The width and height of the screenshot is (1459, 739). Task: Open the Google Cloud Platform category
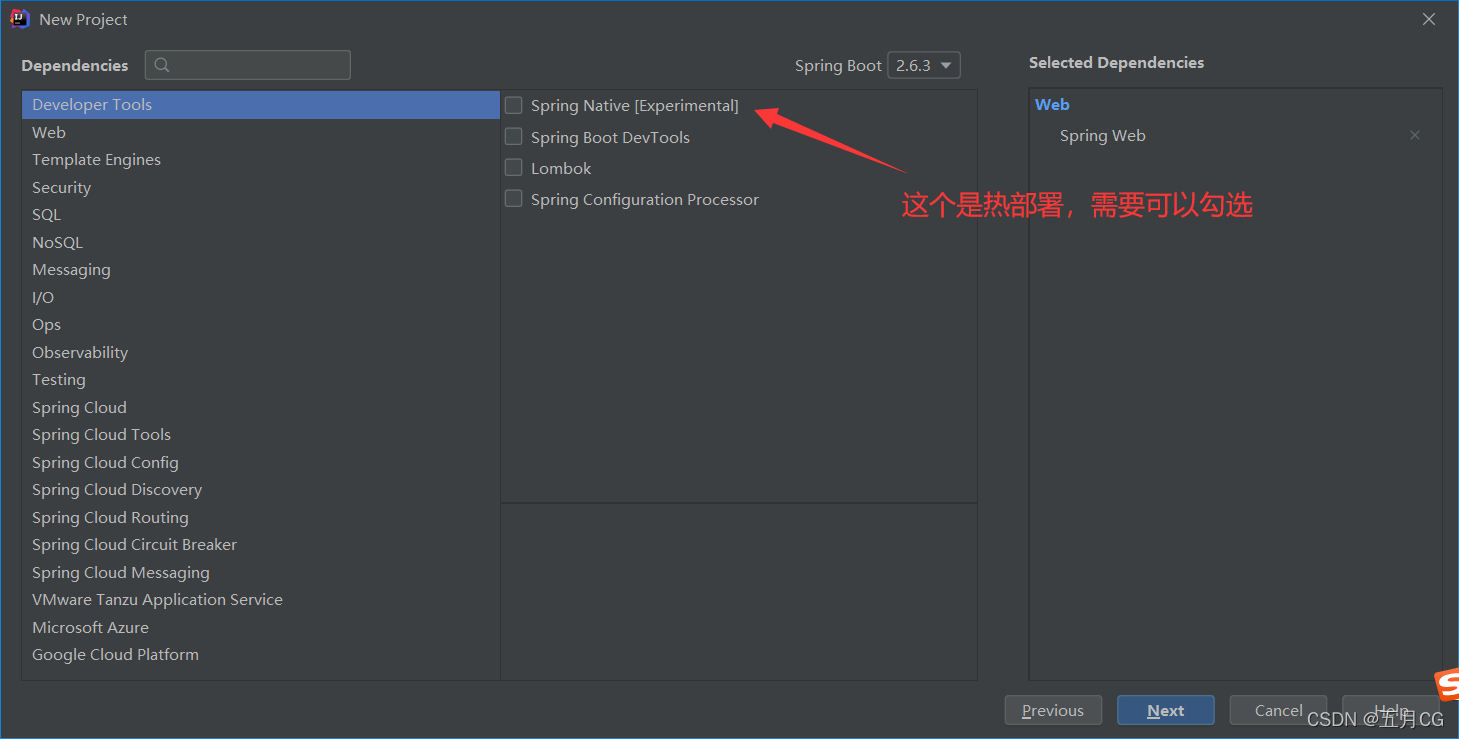(x=261, y=655)
